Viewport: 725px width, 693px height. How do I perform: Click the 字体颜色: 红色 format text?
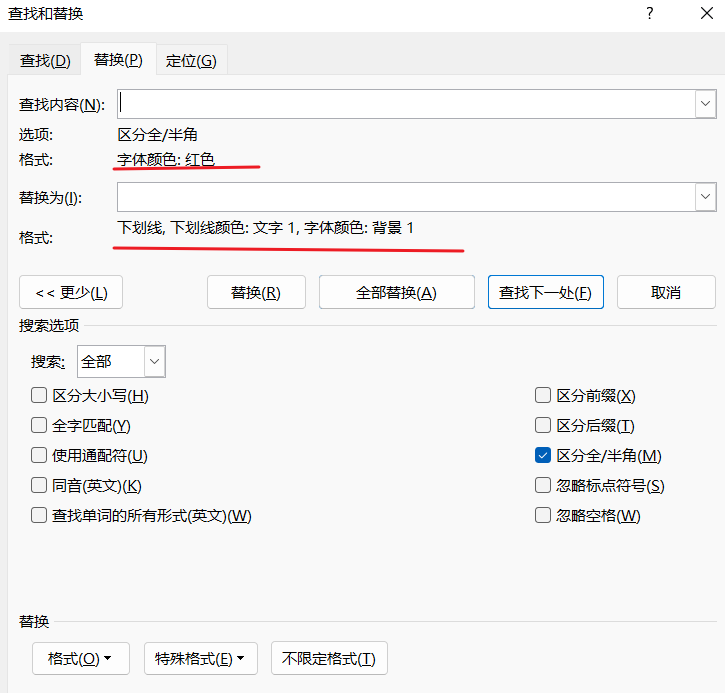(x=166, y=159)
